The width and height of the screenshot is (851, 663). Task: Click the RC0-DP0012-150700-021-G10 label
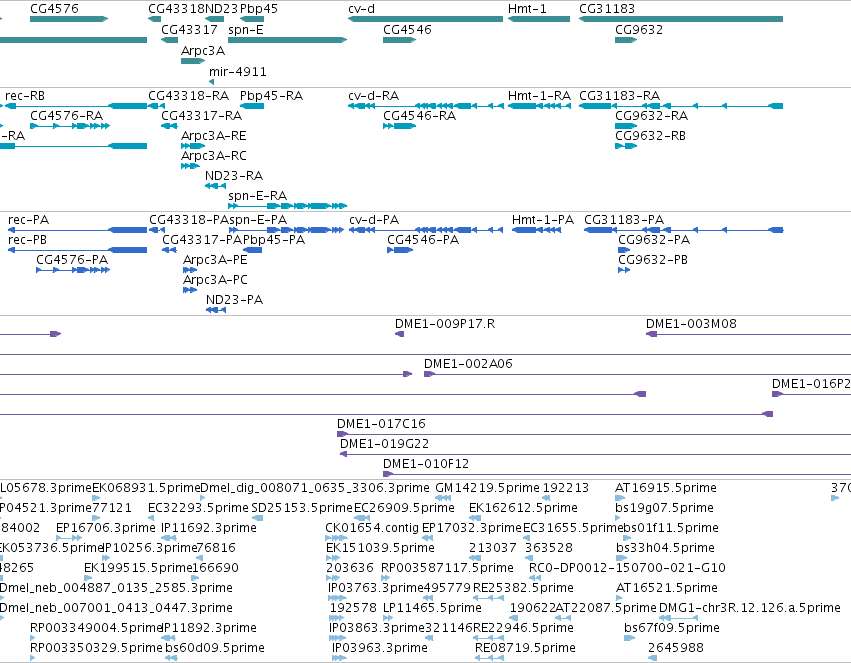pos(627,568)
